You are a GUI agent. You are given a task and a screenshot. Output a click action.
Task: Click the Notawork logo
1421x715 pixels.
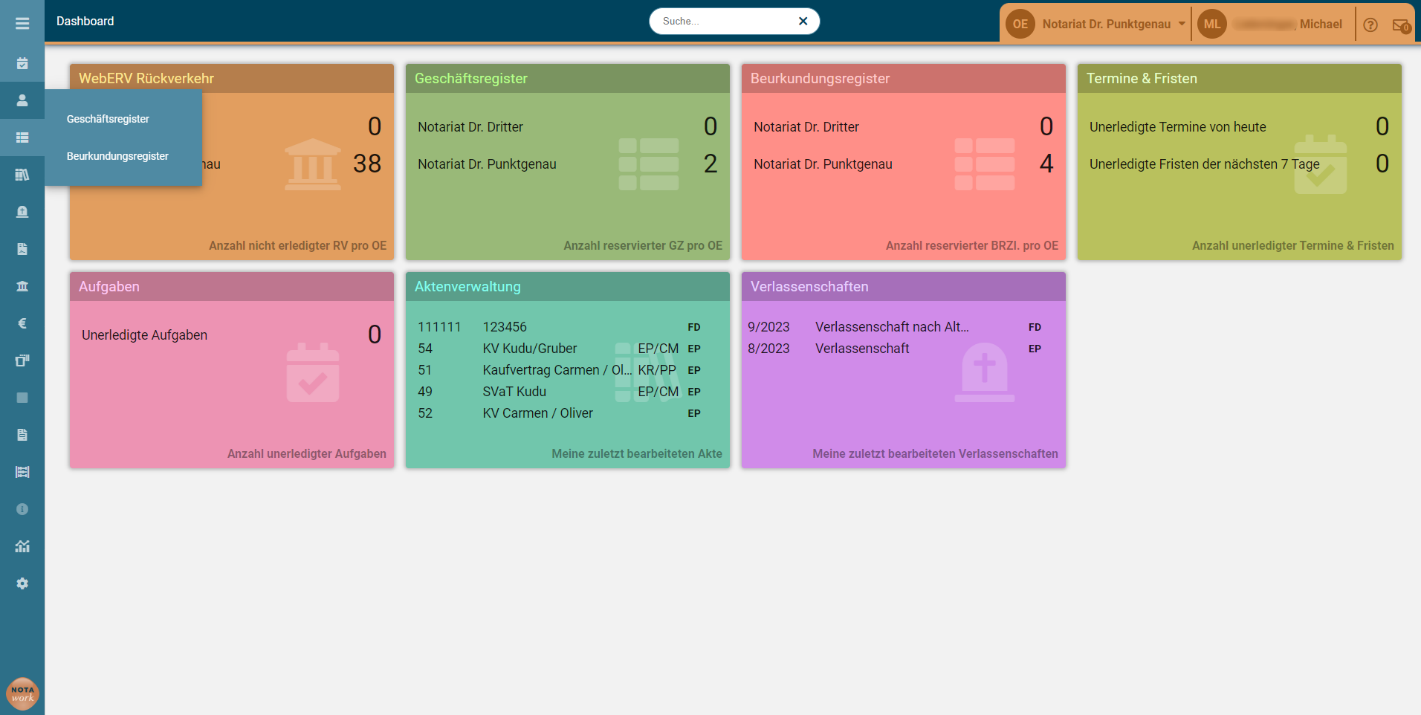pos(22,694)
